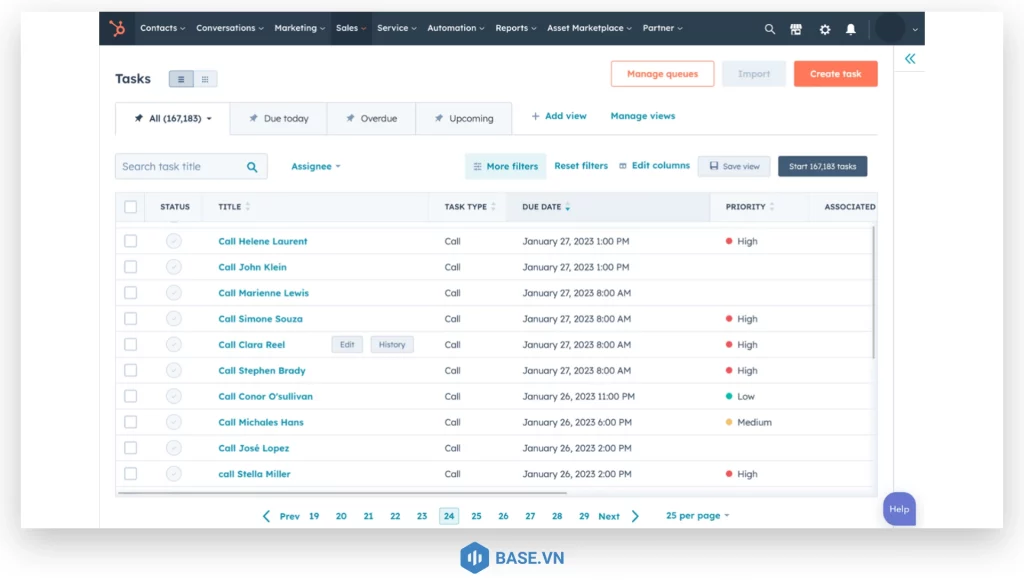Switch tasks to list view icon
Viewport: 1024px width, 587px height.
179,78
